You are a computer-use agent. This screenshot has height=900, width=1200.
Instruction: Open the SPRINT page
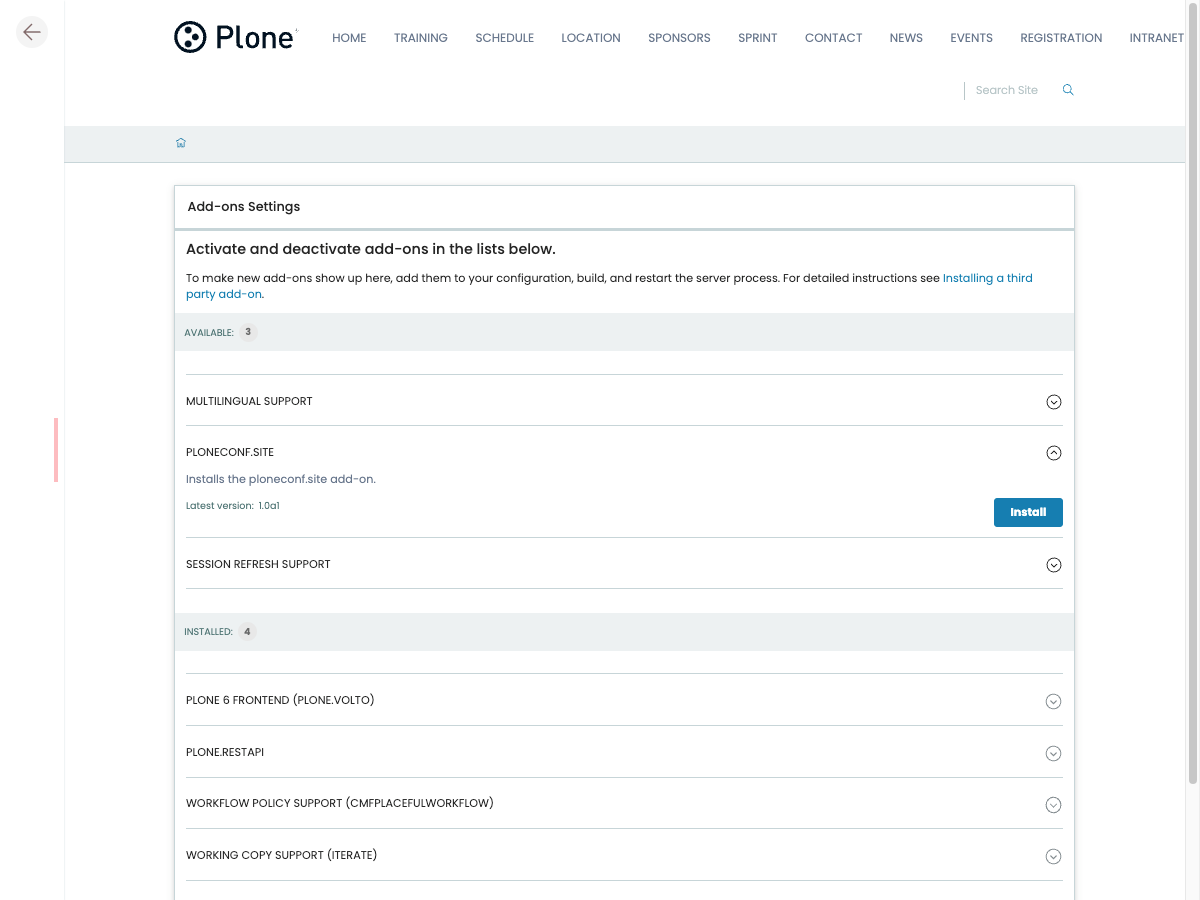point(758,38)
